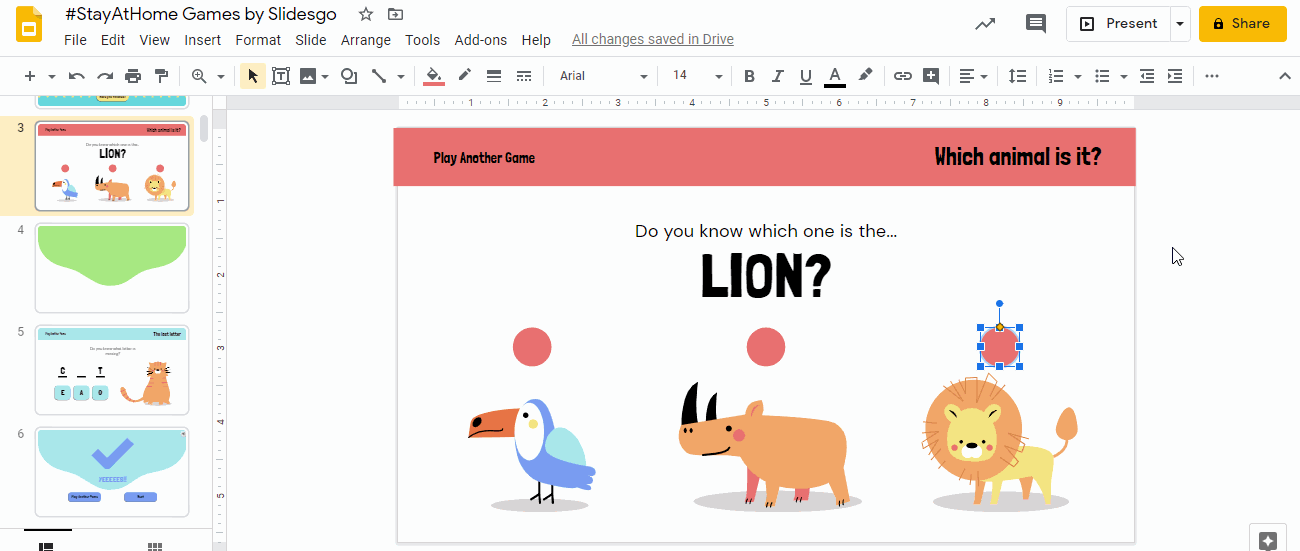The image size is (1300, 551).
Task: Open the text align dropdown
Action: point(973,76)
